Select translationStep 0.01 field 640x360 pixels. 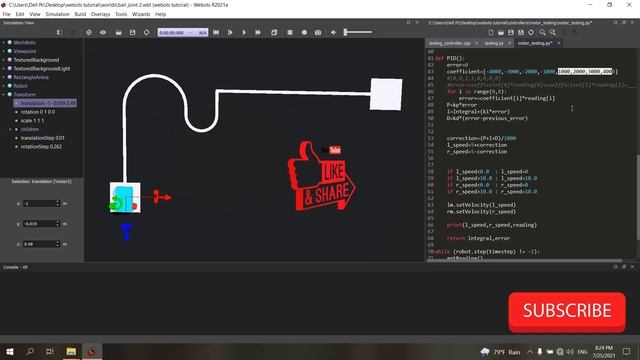click(42, 138)
